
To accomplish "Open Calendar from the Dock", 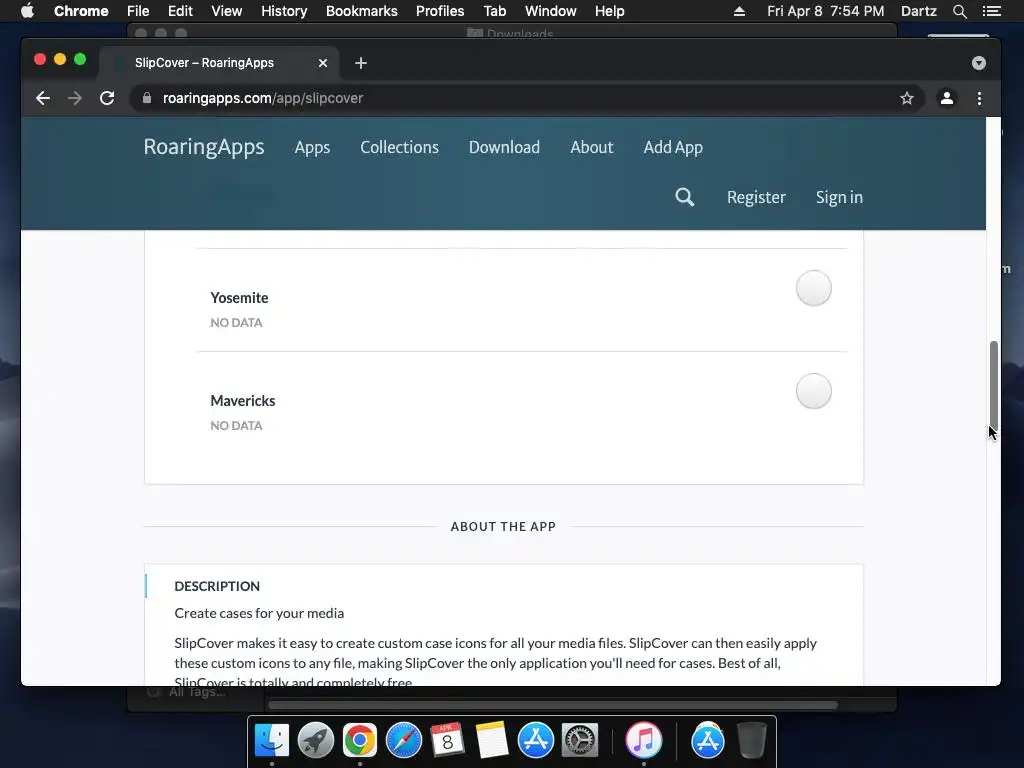I will (x=447, y=740).
